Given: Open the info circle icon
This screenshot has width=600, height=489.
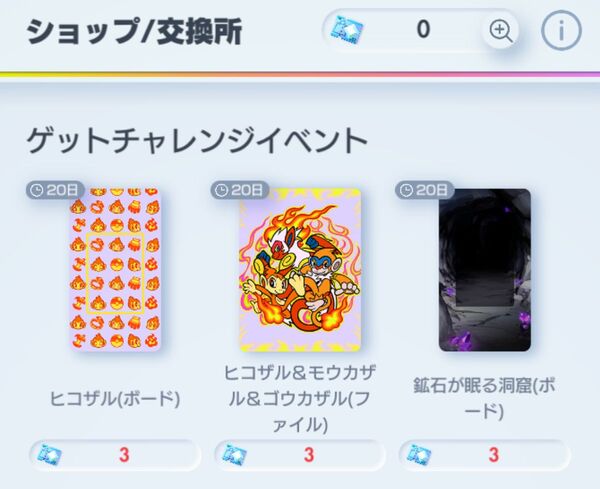Looking at the screenshot, I should click(561, 30).
